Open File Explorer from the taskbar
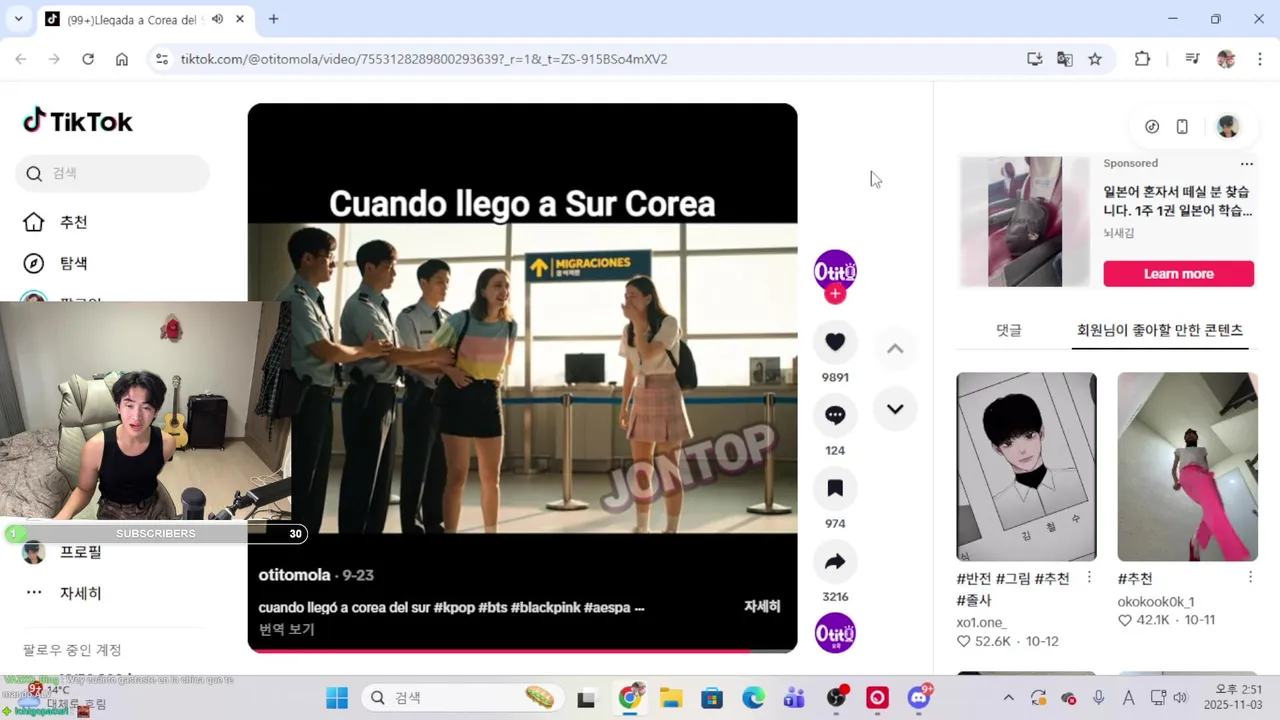Viewport: 1280px width, 720px height. [x=670, y=698]
